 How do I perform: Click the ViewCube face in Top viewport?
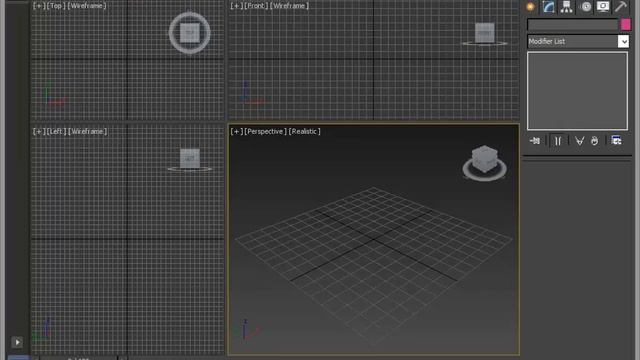click(x=190, y=33)
